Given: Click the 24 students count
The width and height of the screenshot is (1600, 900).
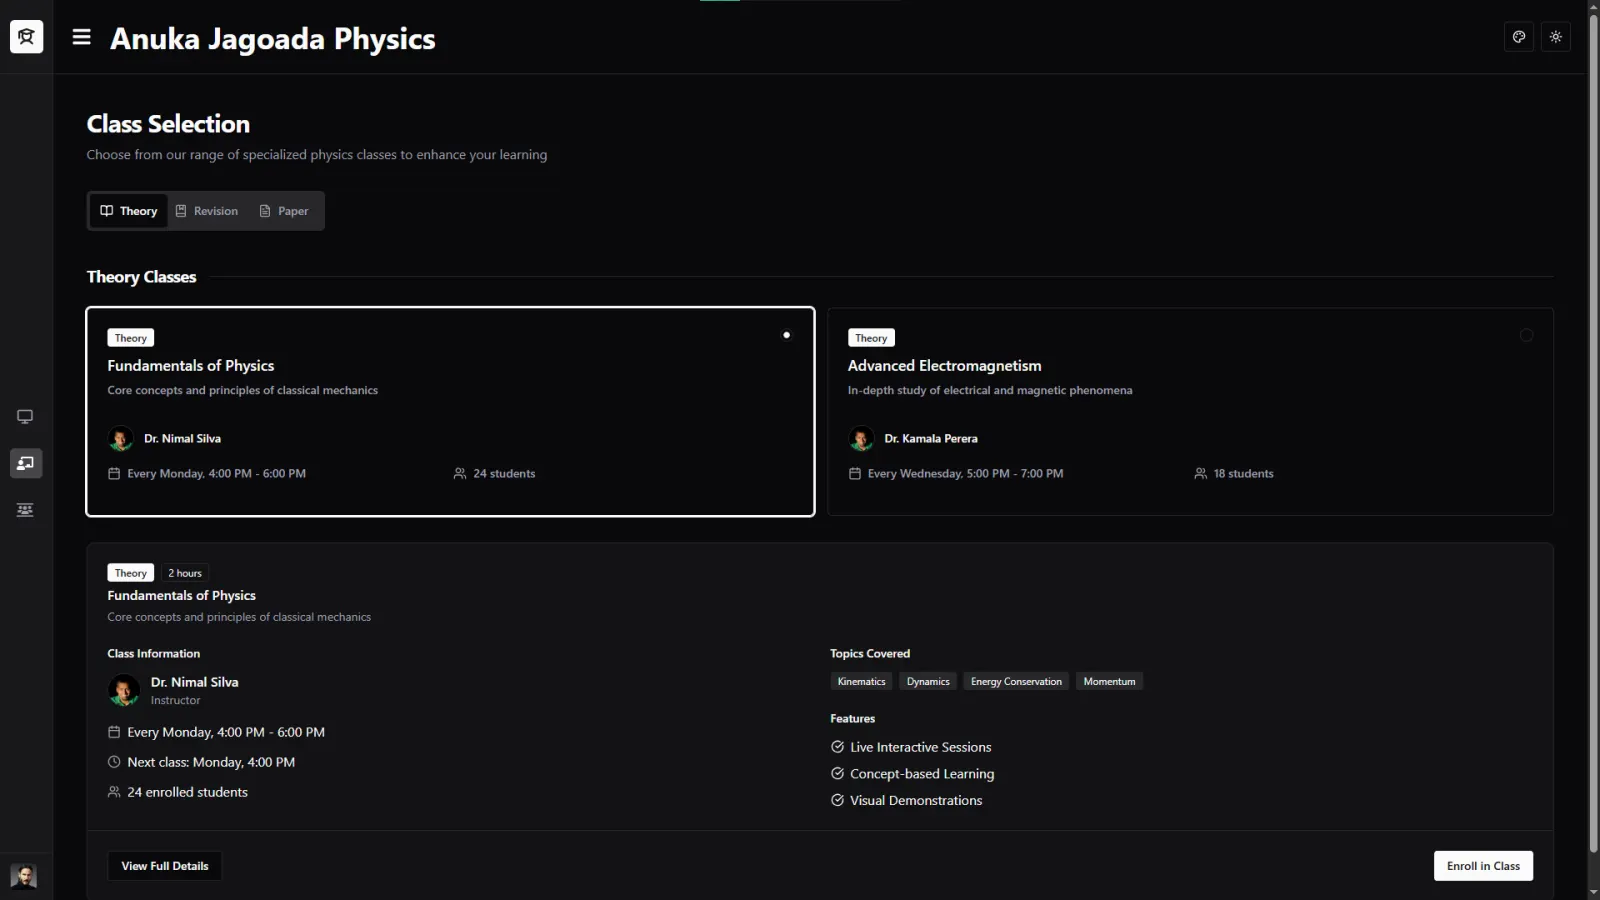Looking at the screenshot, I should pos(495,474).
